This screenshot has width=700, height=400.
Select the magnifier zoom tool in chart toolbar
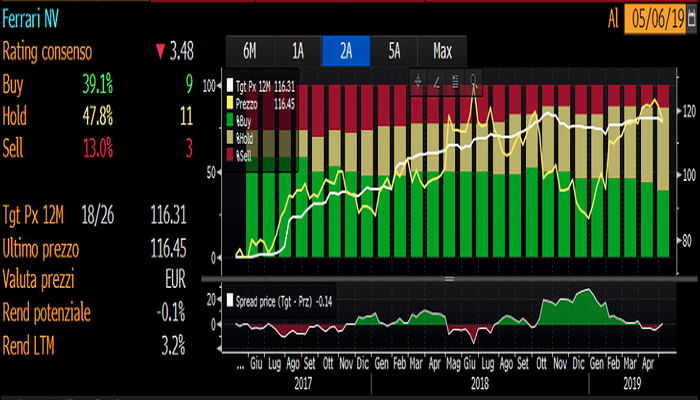click(x=474, y=81)
